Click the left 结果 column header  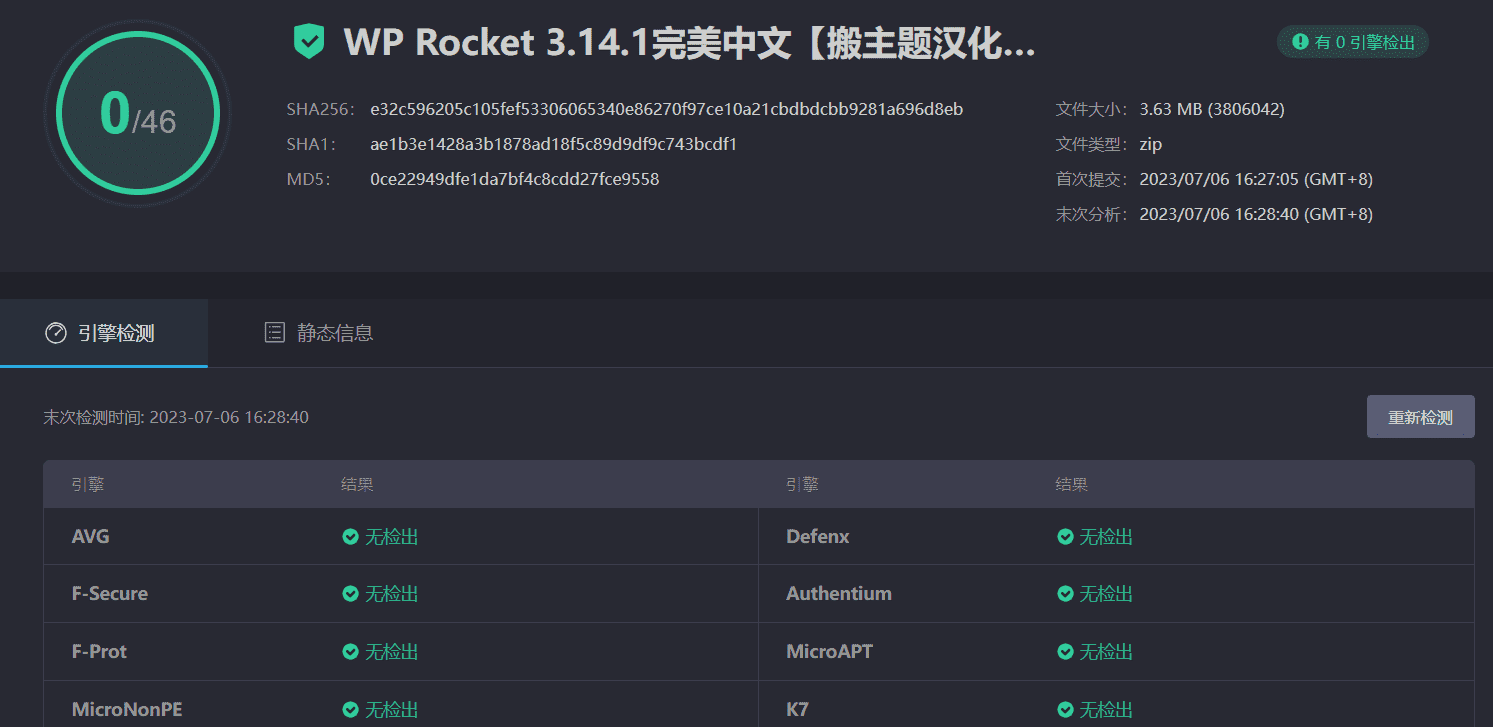(357, 485)
